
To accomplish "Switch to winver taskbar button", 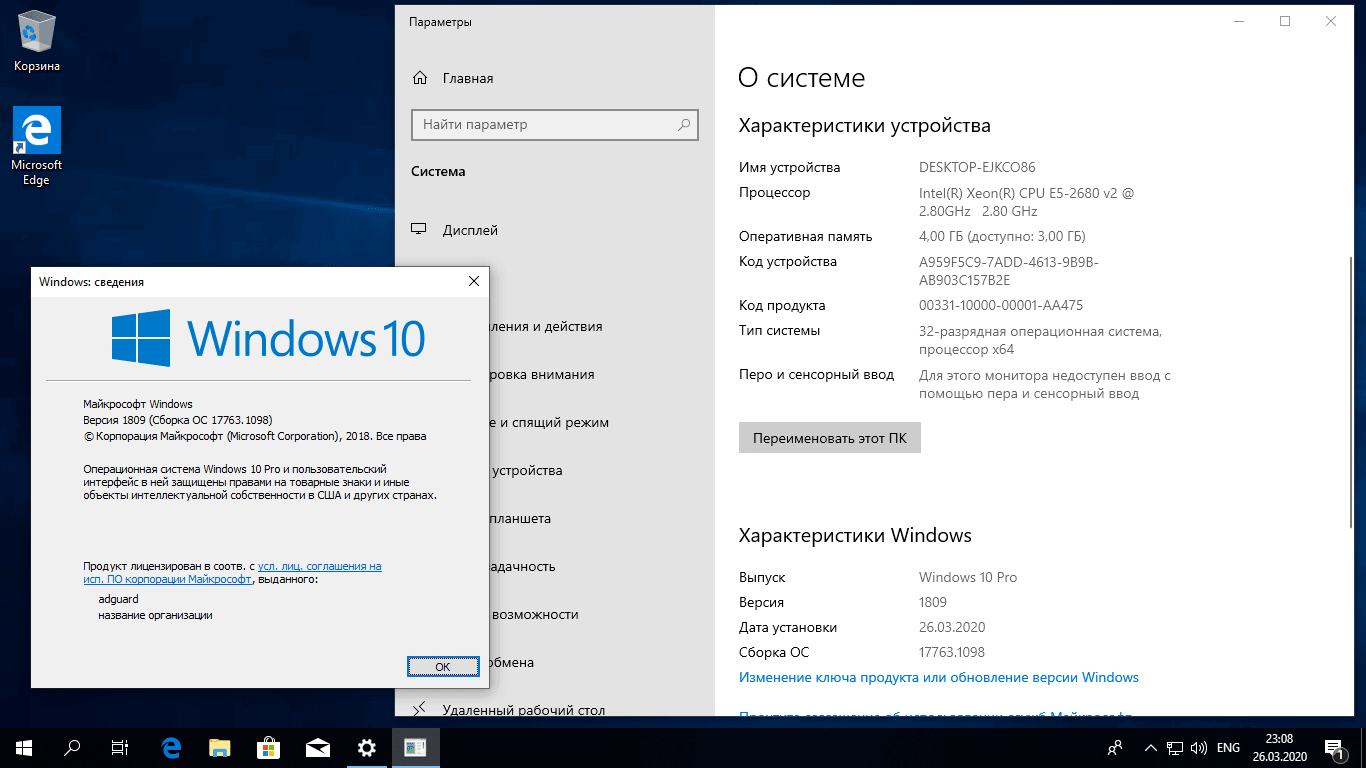I will tap(415, 747).
